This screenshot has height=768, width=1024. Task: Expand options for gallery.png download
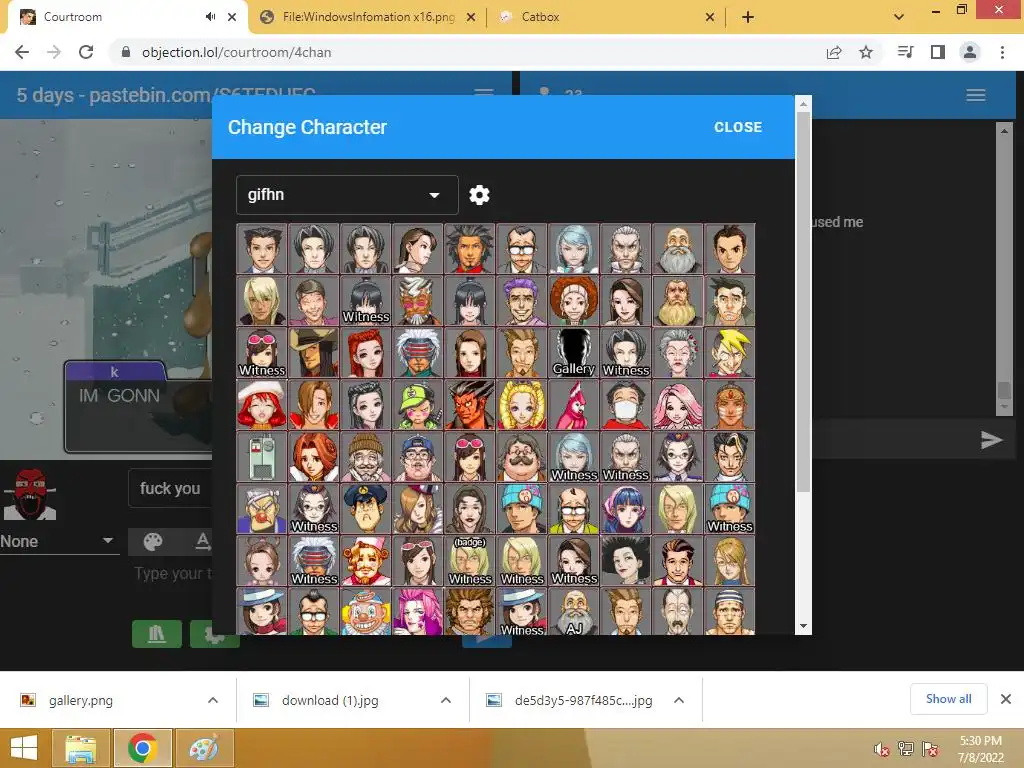click(x=213, y=700)
